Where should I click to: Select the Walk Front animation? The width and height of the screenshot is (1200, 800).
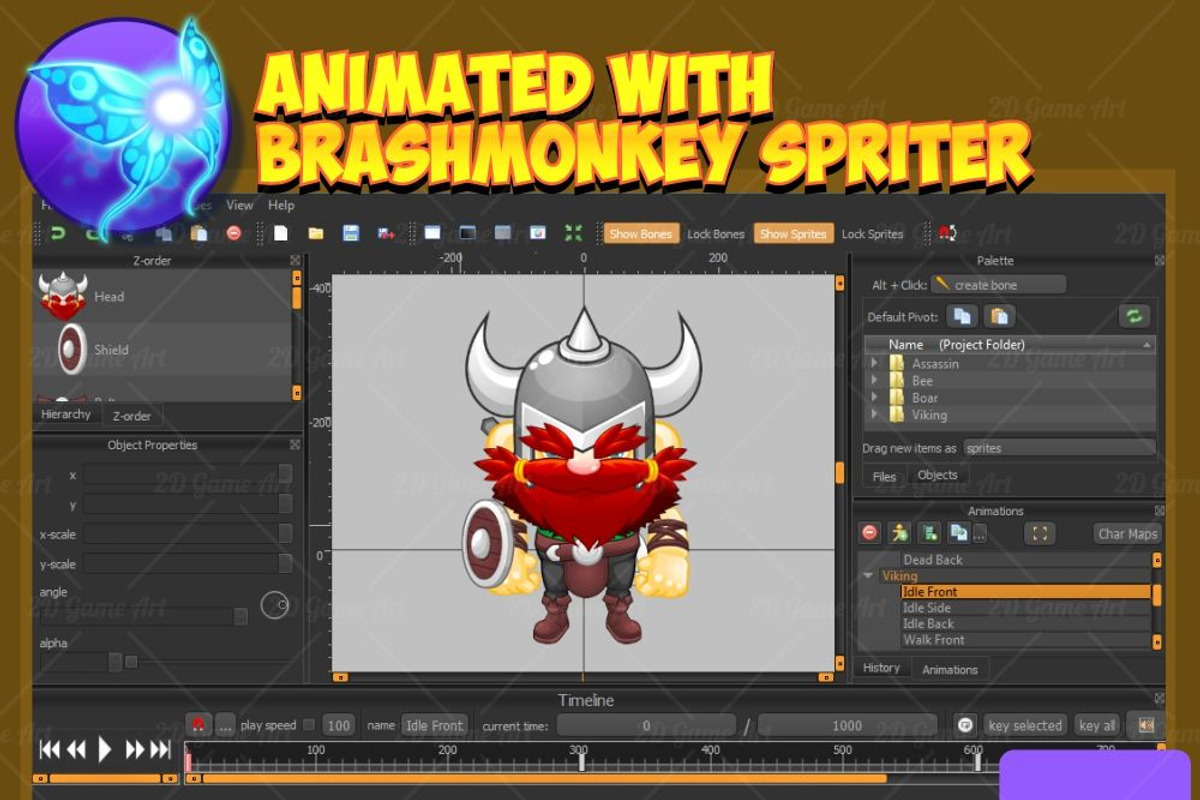point(1025,640)
